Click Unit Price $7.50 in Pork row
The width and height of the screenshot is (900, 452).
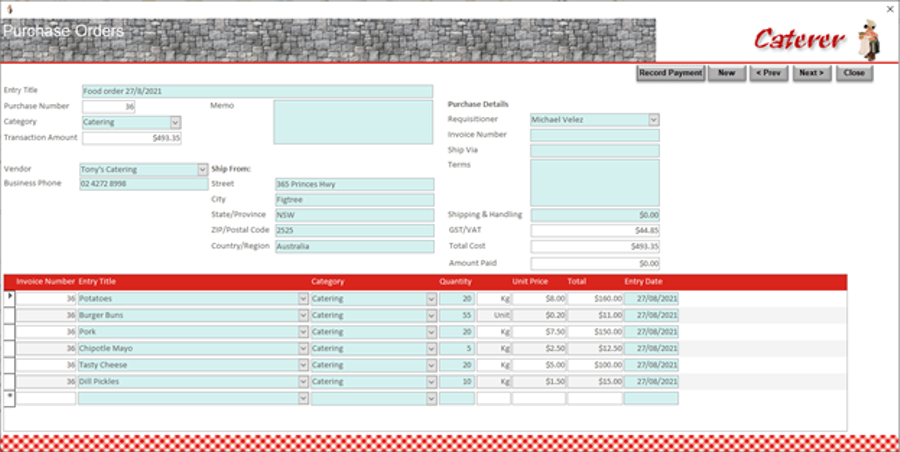[x=539, y=332]
